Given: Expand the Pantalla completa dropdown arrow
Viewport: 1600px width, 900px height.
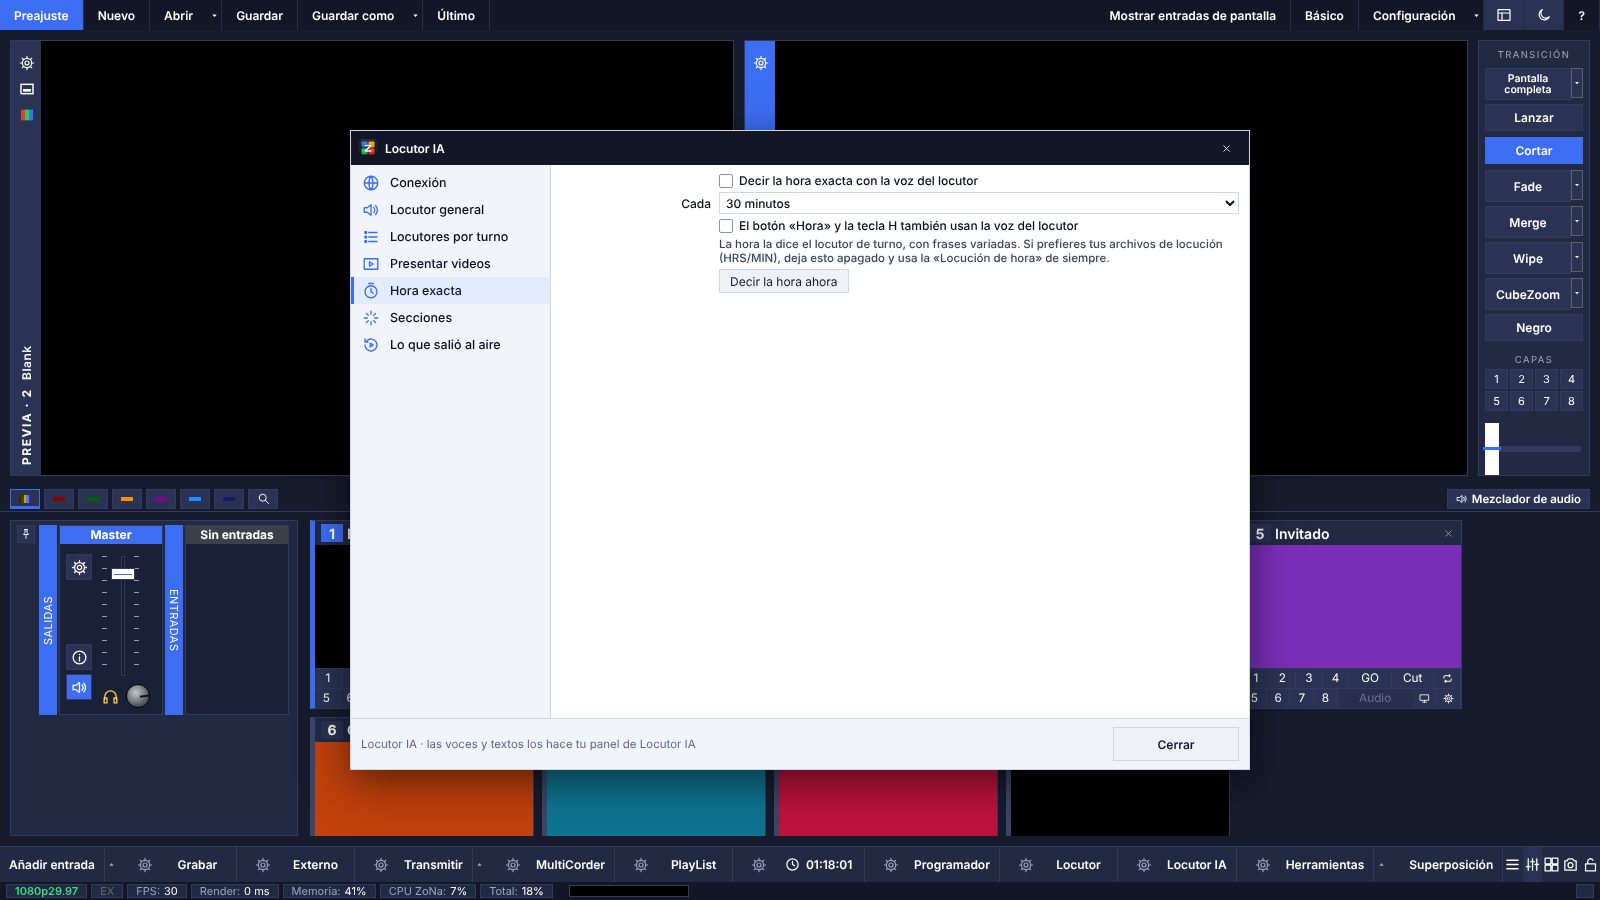Looking at the screenshot, I should coord(1577,84).
